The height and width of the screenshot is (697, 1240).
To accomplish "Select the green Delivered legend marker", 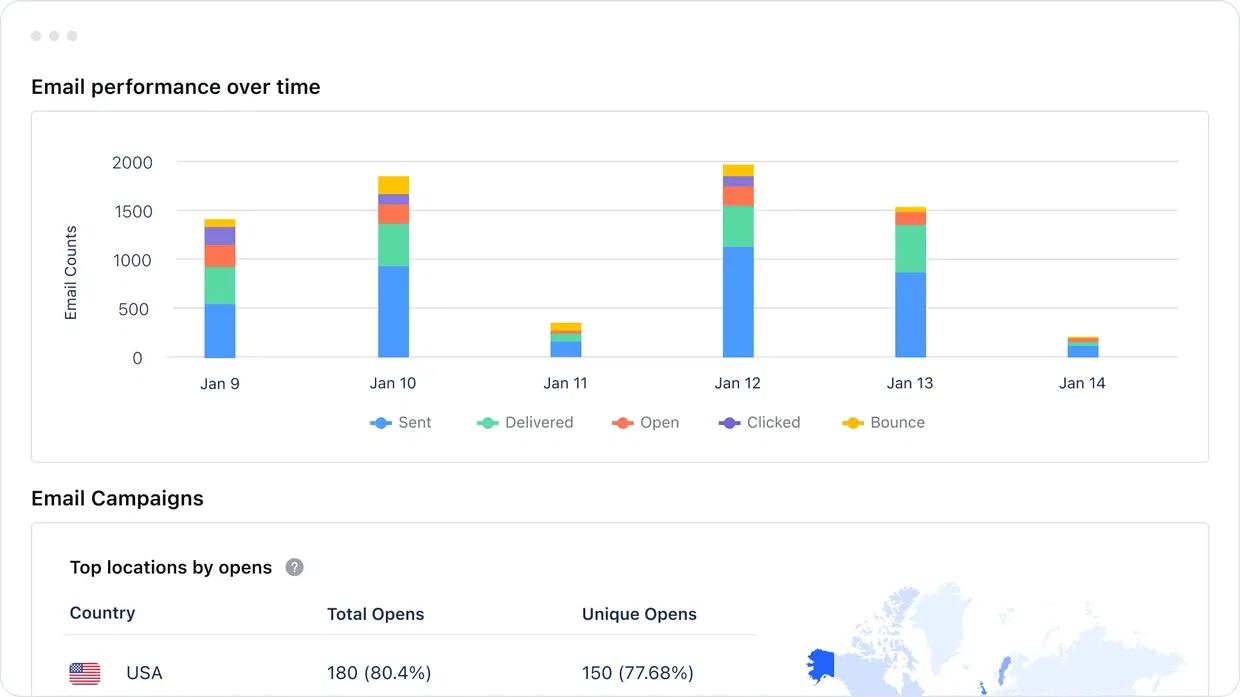I will click(x=486, y=422).
